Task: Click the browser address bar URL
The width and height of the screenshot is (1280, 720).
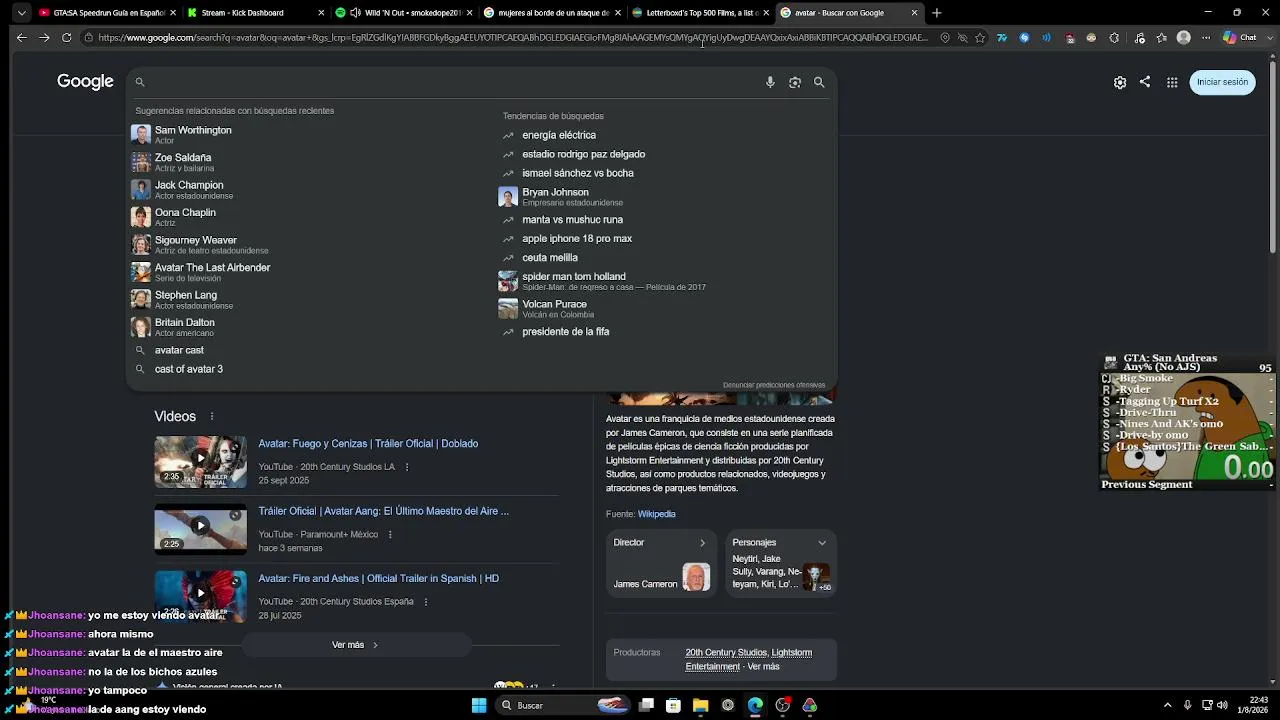Action: [x=513, y=38]
